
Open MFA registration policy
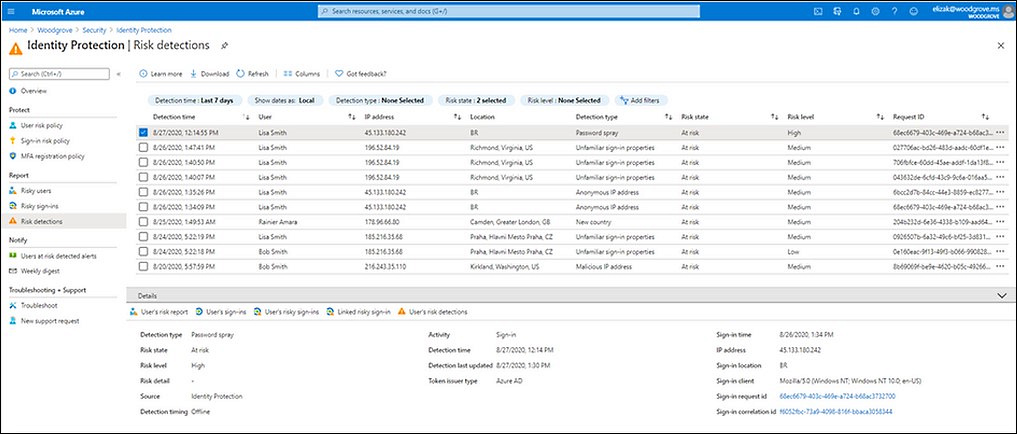pyautogui.click(x=52, y=156)
